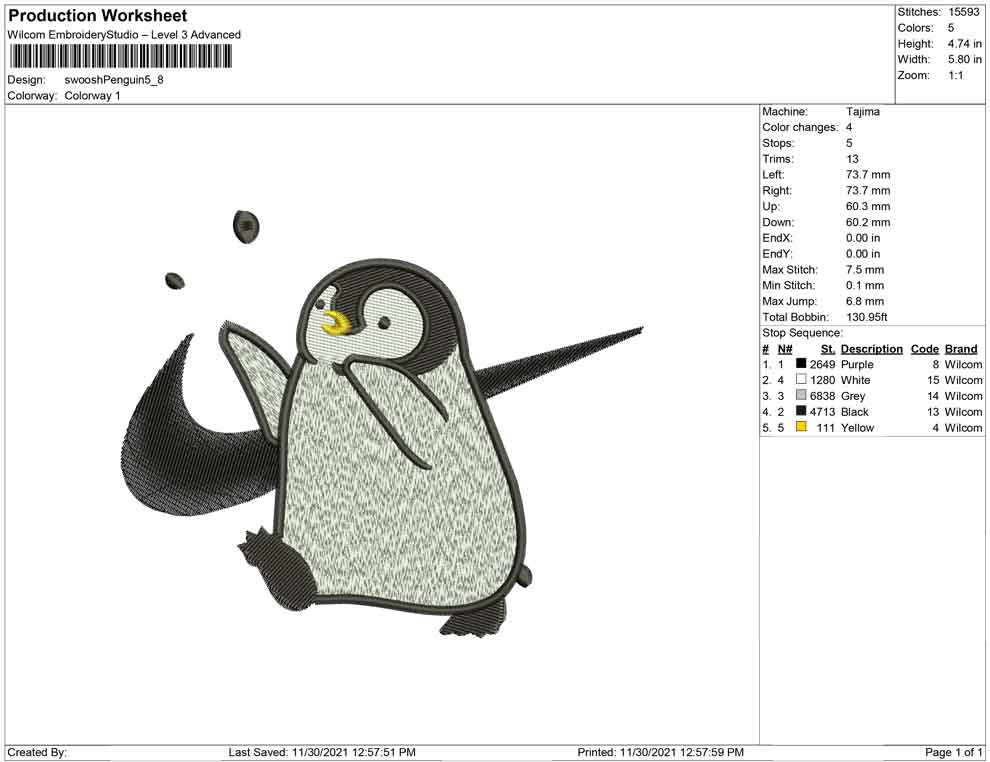990x762 pixels.
Task: Click the Yellow color swatch in stop sequence
Action: pos(801,427)
